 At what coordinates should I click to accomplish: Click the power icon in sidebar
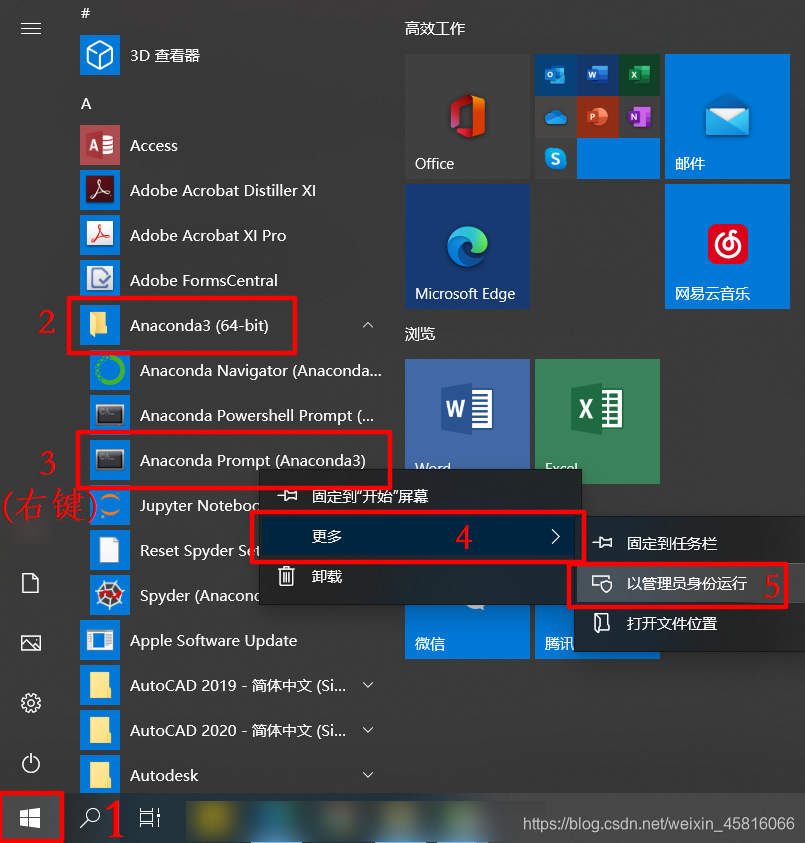click(31, 763)
